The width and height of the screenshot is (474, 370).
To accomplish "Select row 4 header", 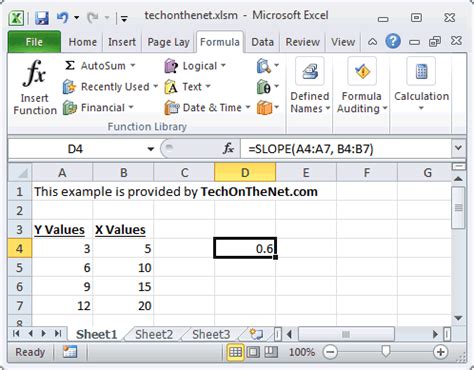I will (x=20, y=249).
